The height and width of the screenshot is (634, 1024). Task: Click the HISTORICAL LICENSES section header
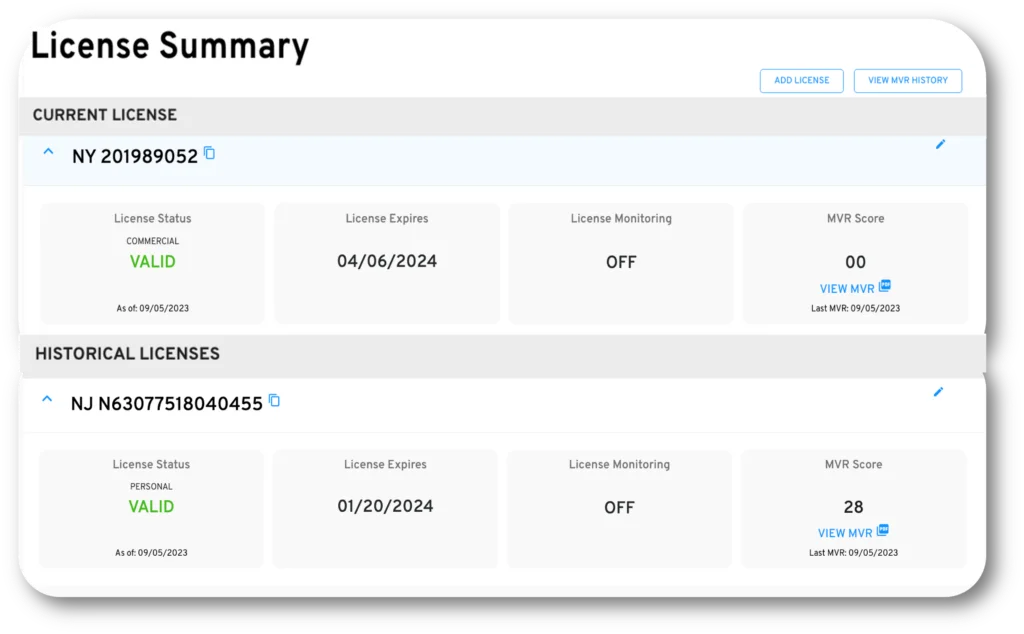click(x=127, y=355)
